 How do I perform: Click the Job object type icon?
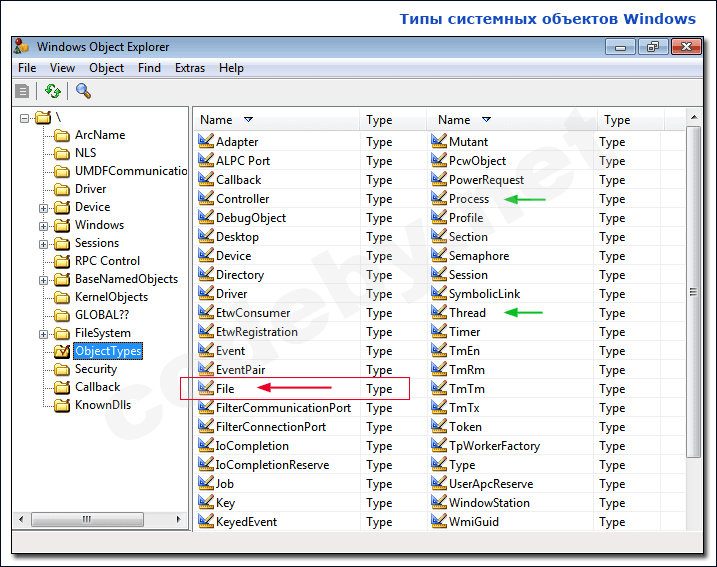(x=206, y=483)
